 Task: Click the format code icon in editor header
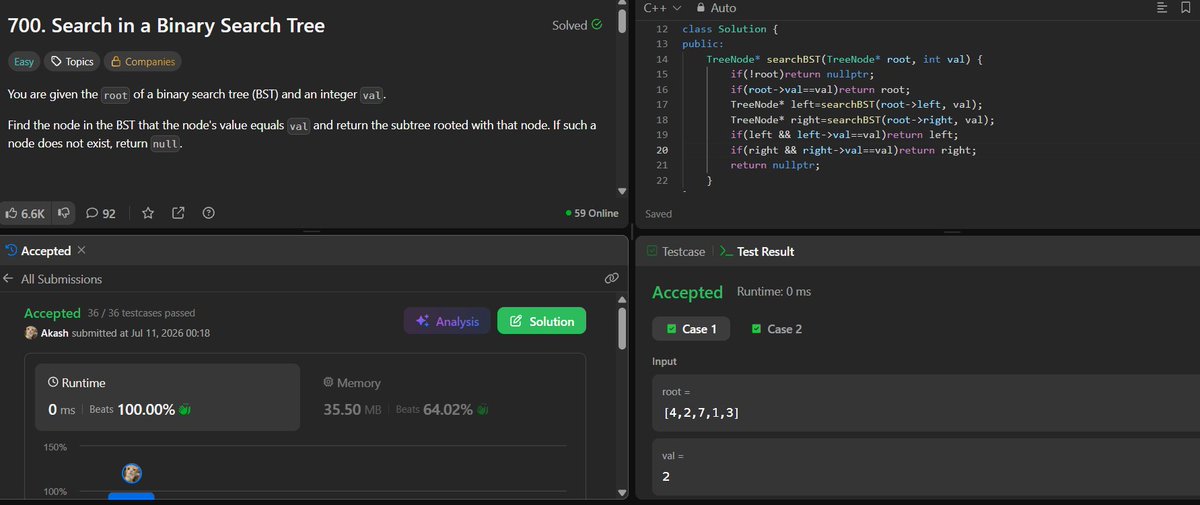pyautogui.click(x=1162, y=8)
